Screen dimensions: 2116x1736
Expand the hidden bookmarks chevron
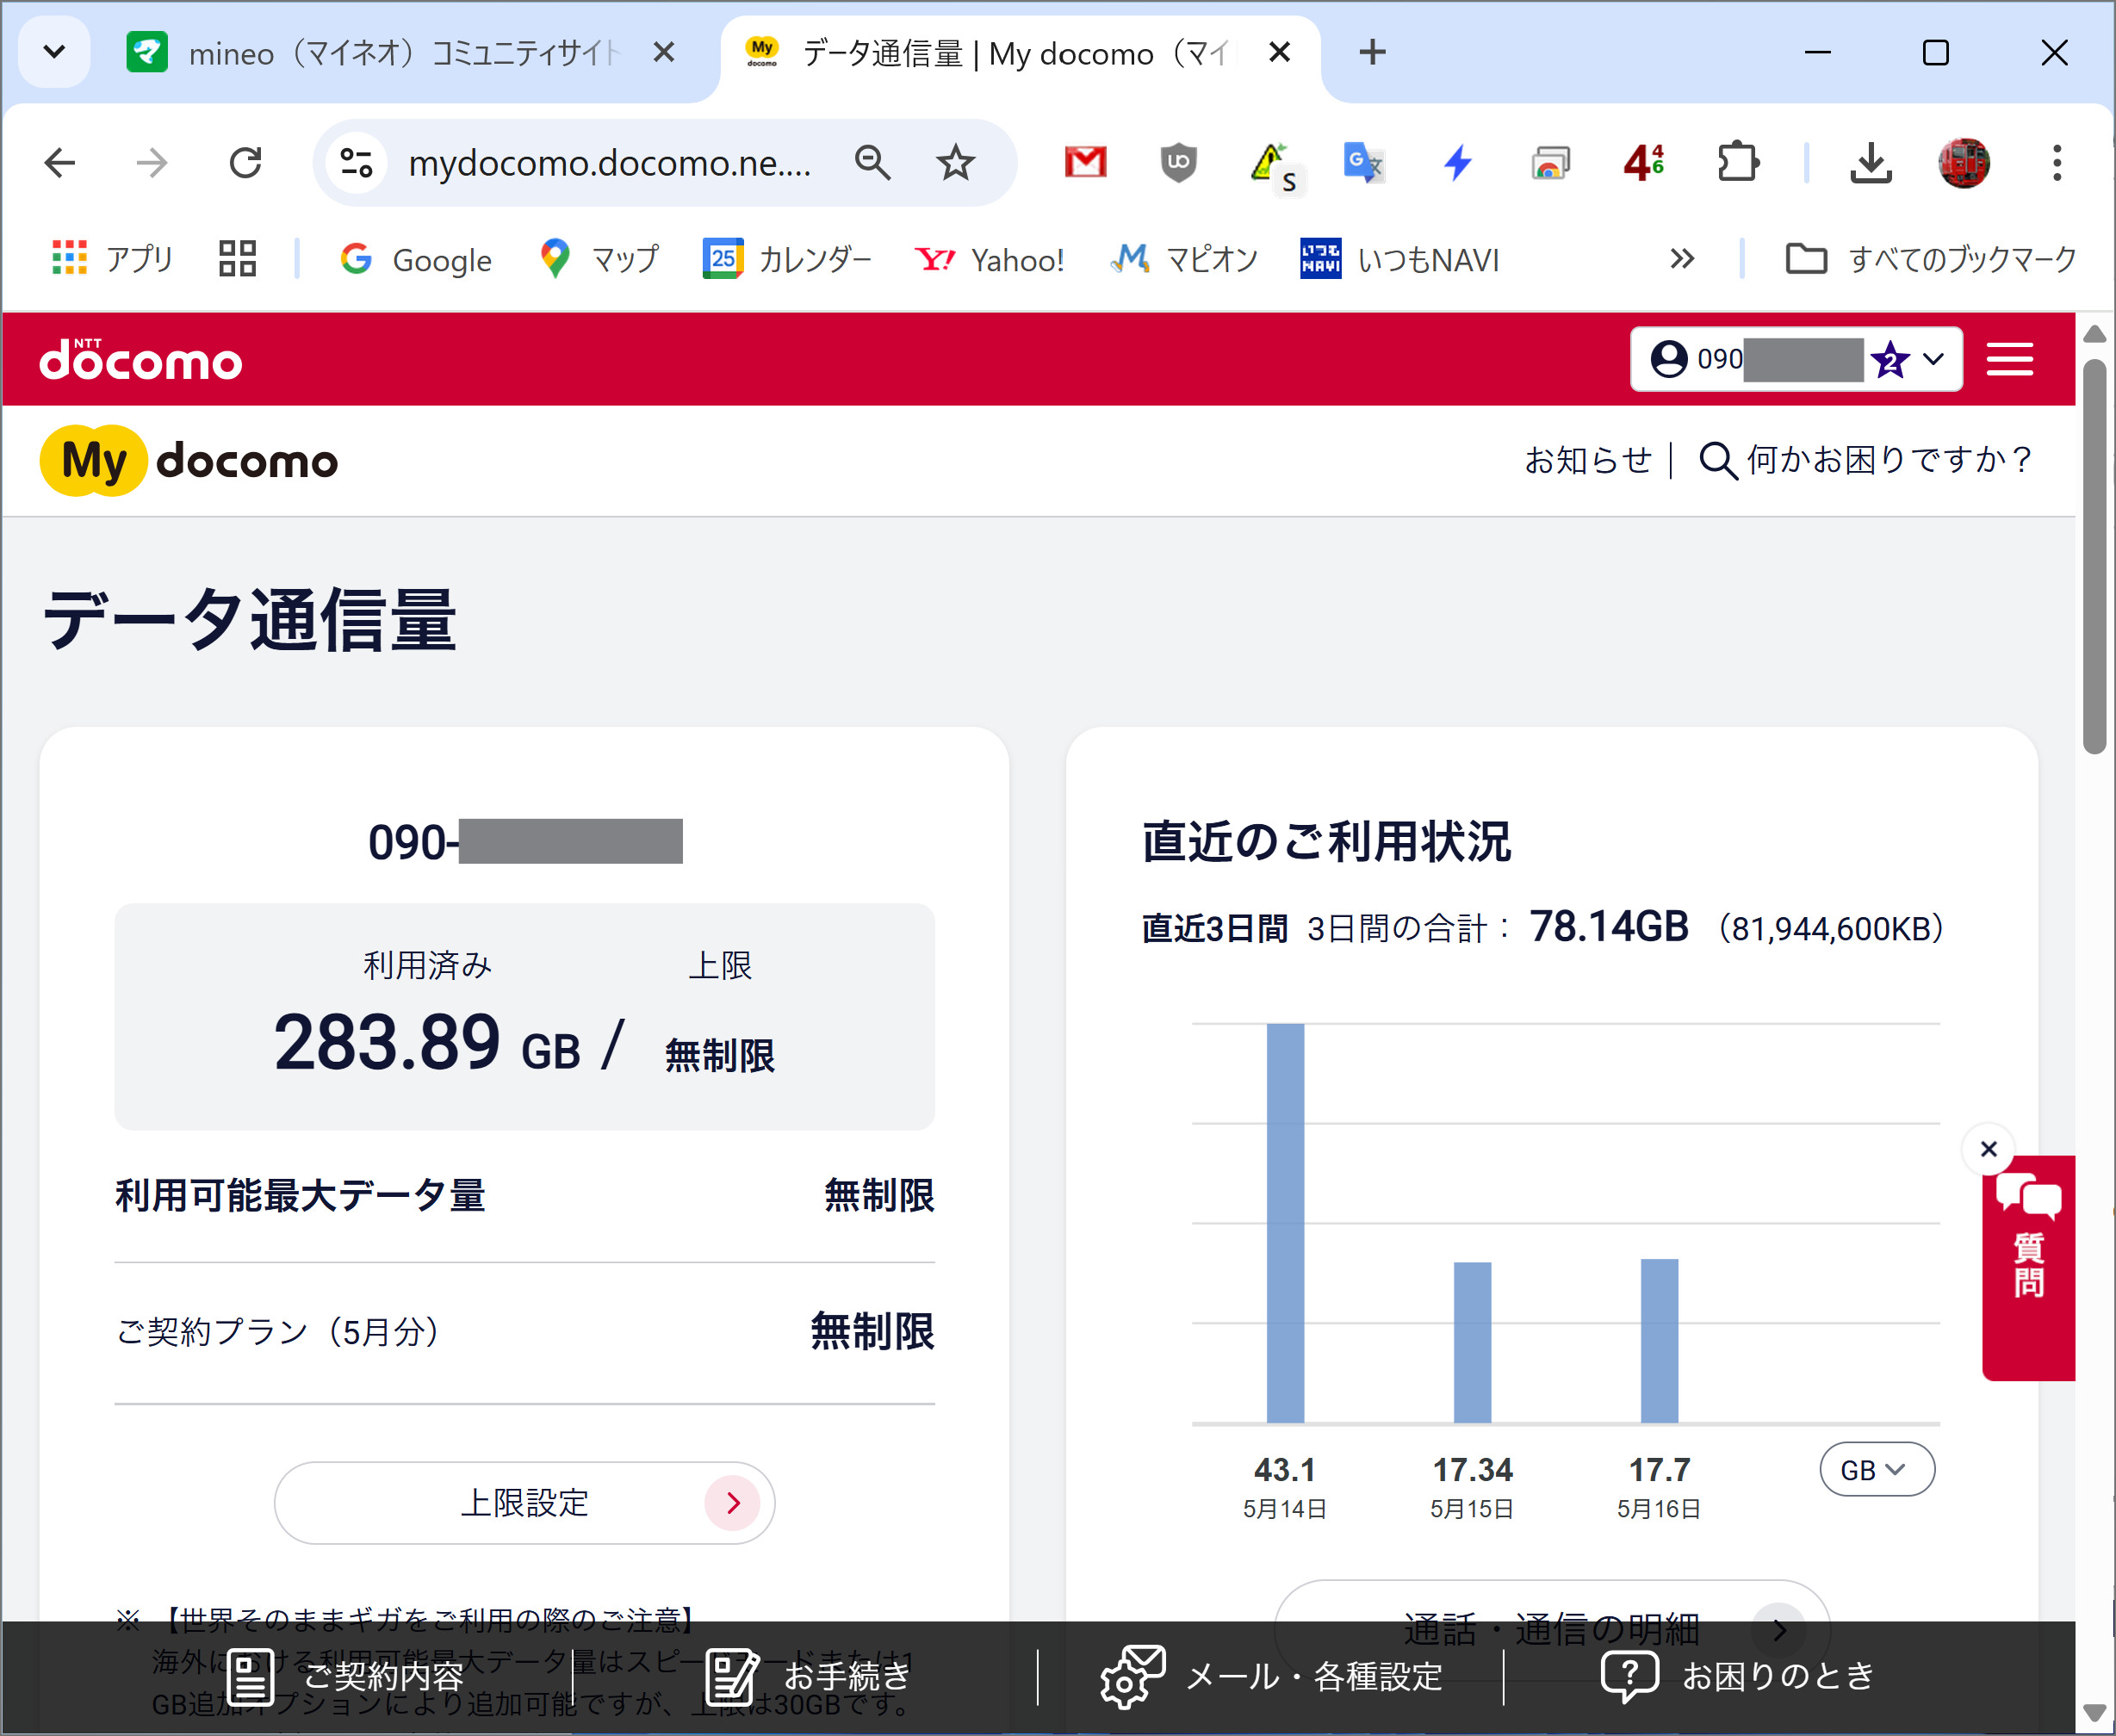tap(1682, 259)
